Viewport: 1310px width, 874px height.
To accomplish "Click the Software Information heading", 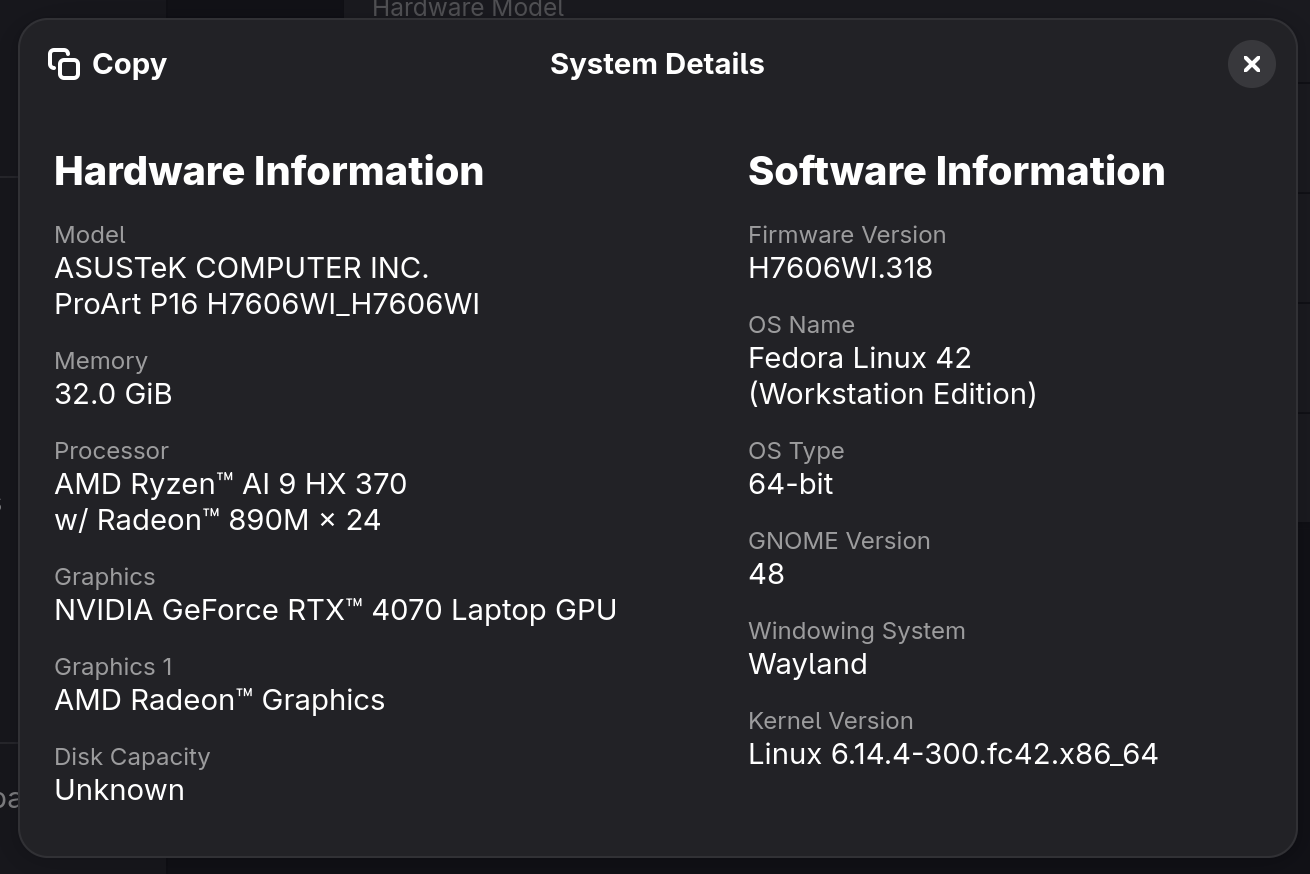I will click(956, 171).
